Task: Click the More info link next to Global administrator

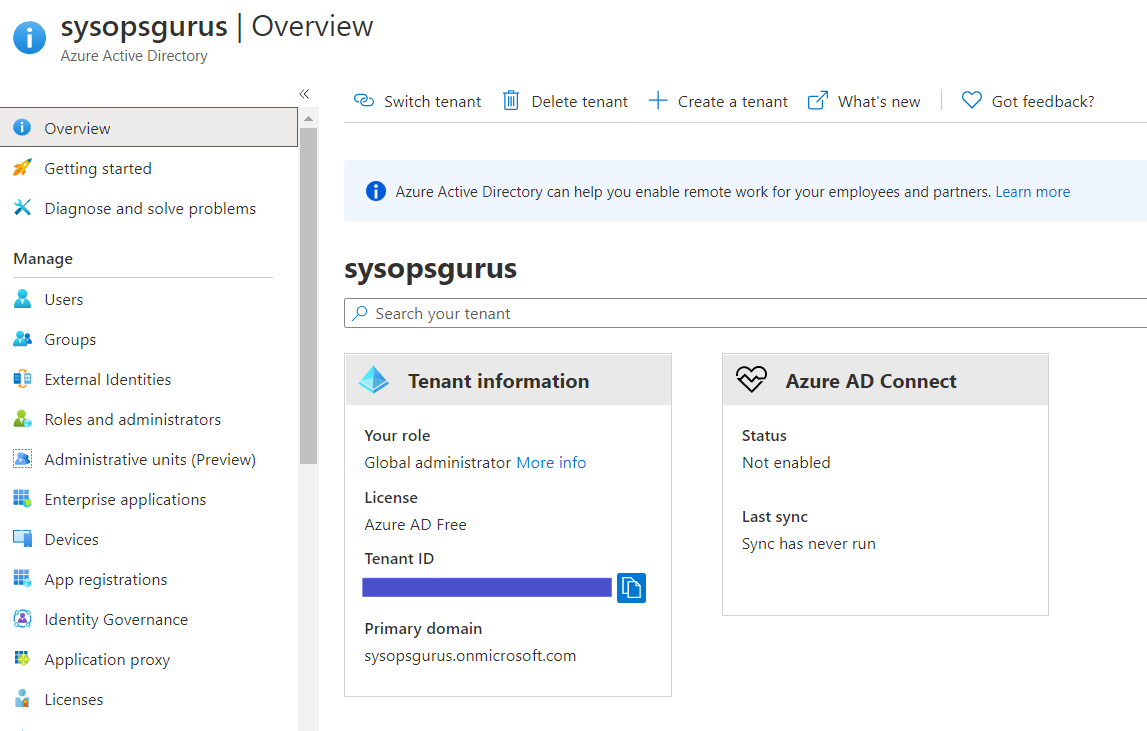Action: click(x=551, y=462)
